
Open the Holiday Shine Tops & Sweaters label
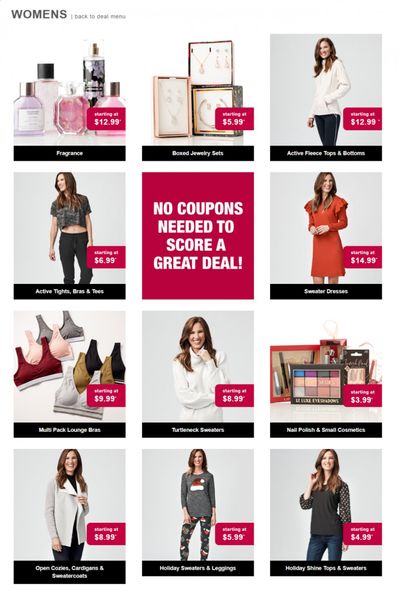(x=326, y=568)
